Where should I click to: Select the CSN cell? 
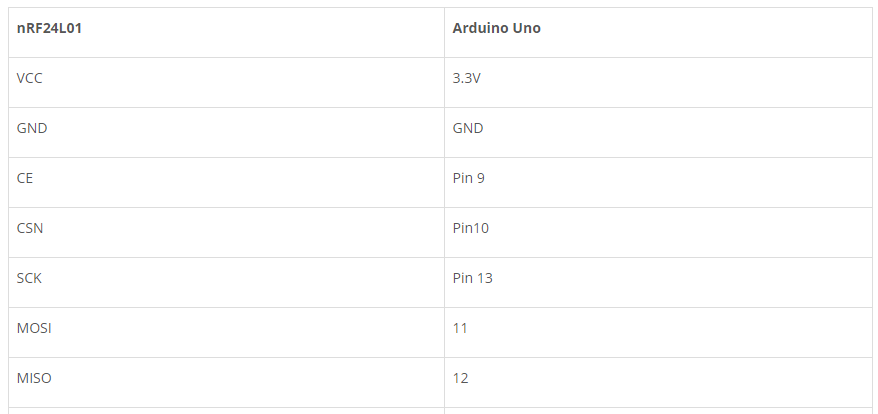(x=226, y=232)
